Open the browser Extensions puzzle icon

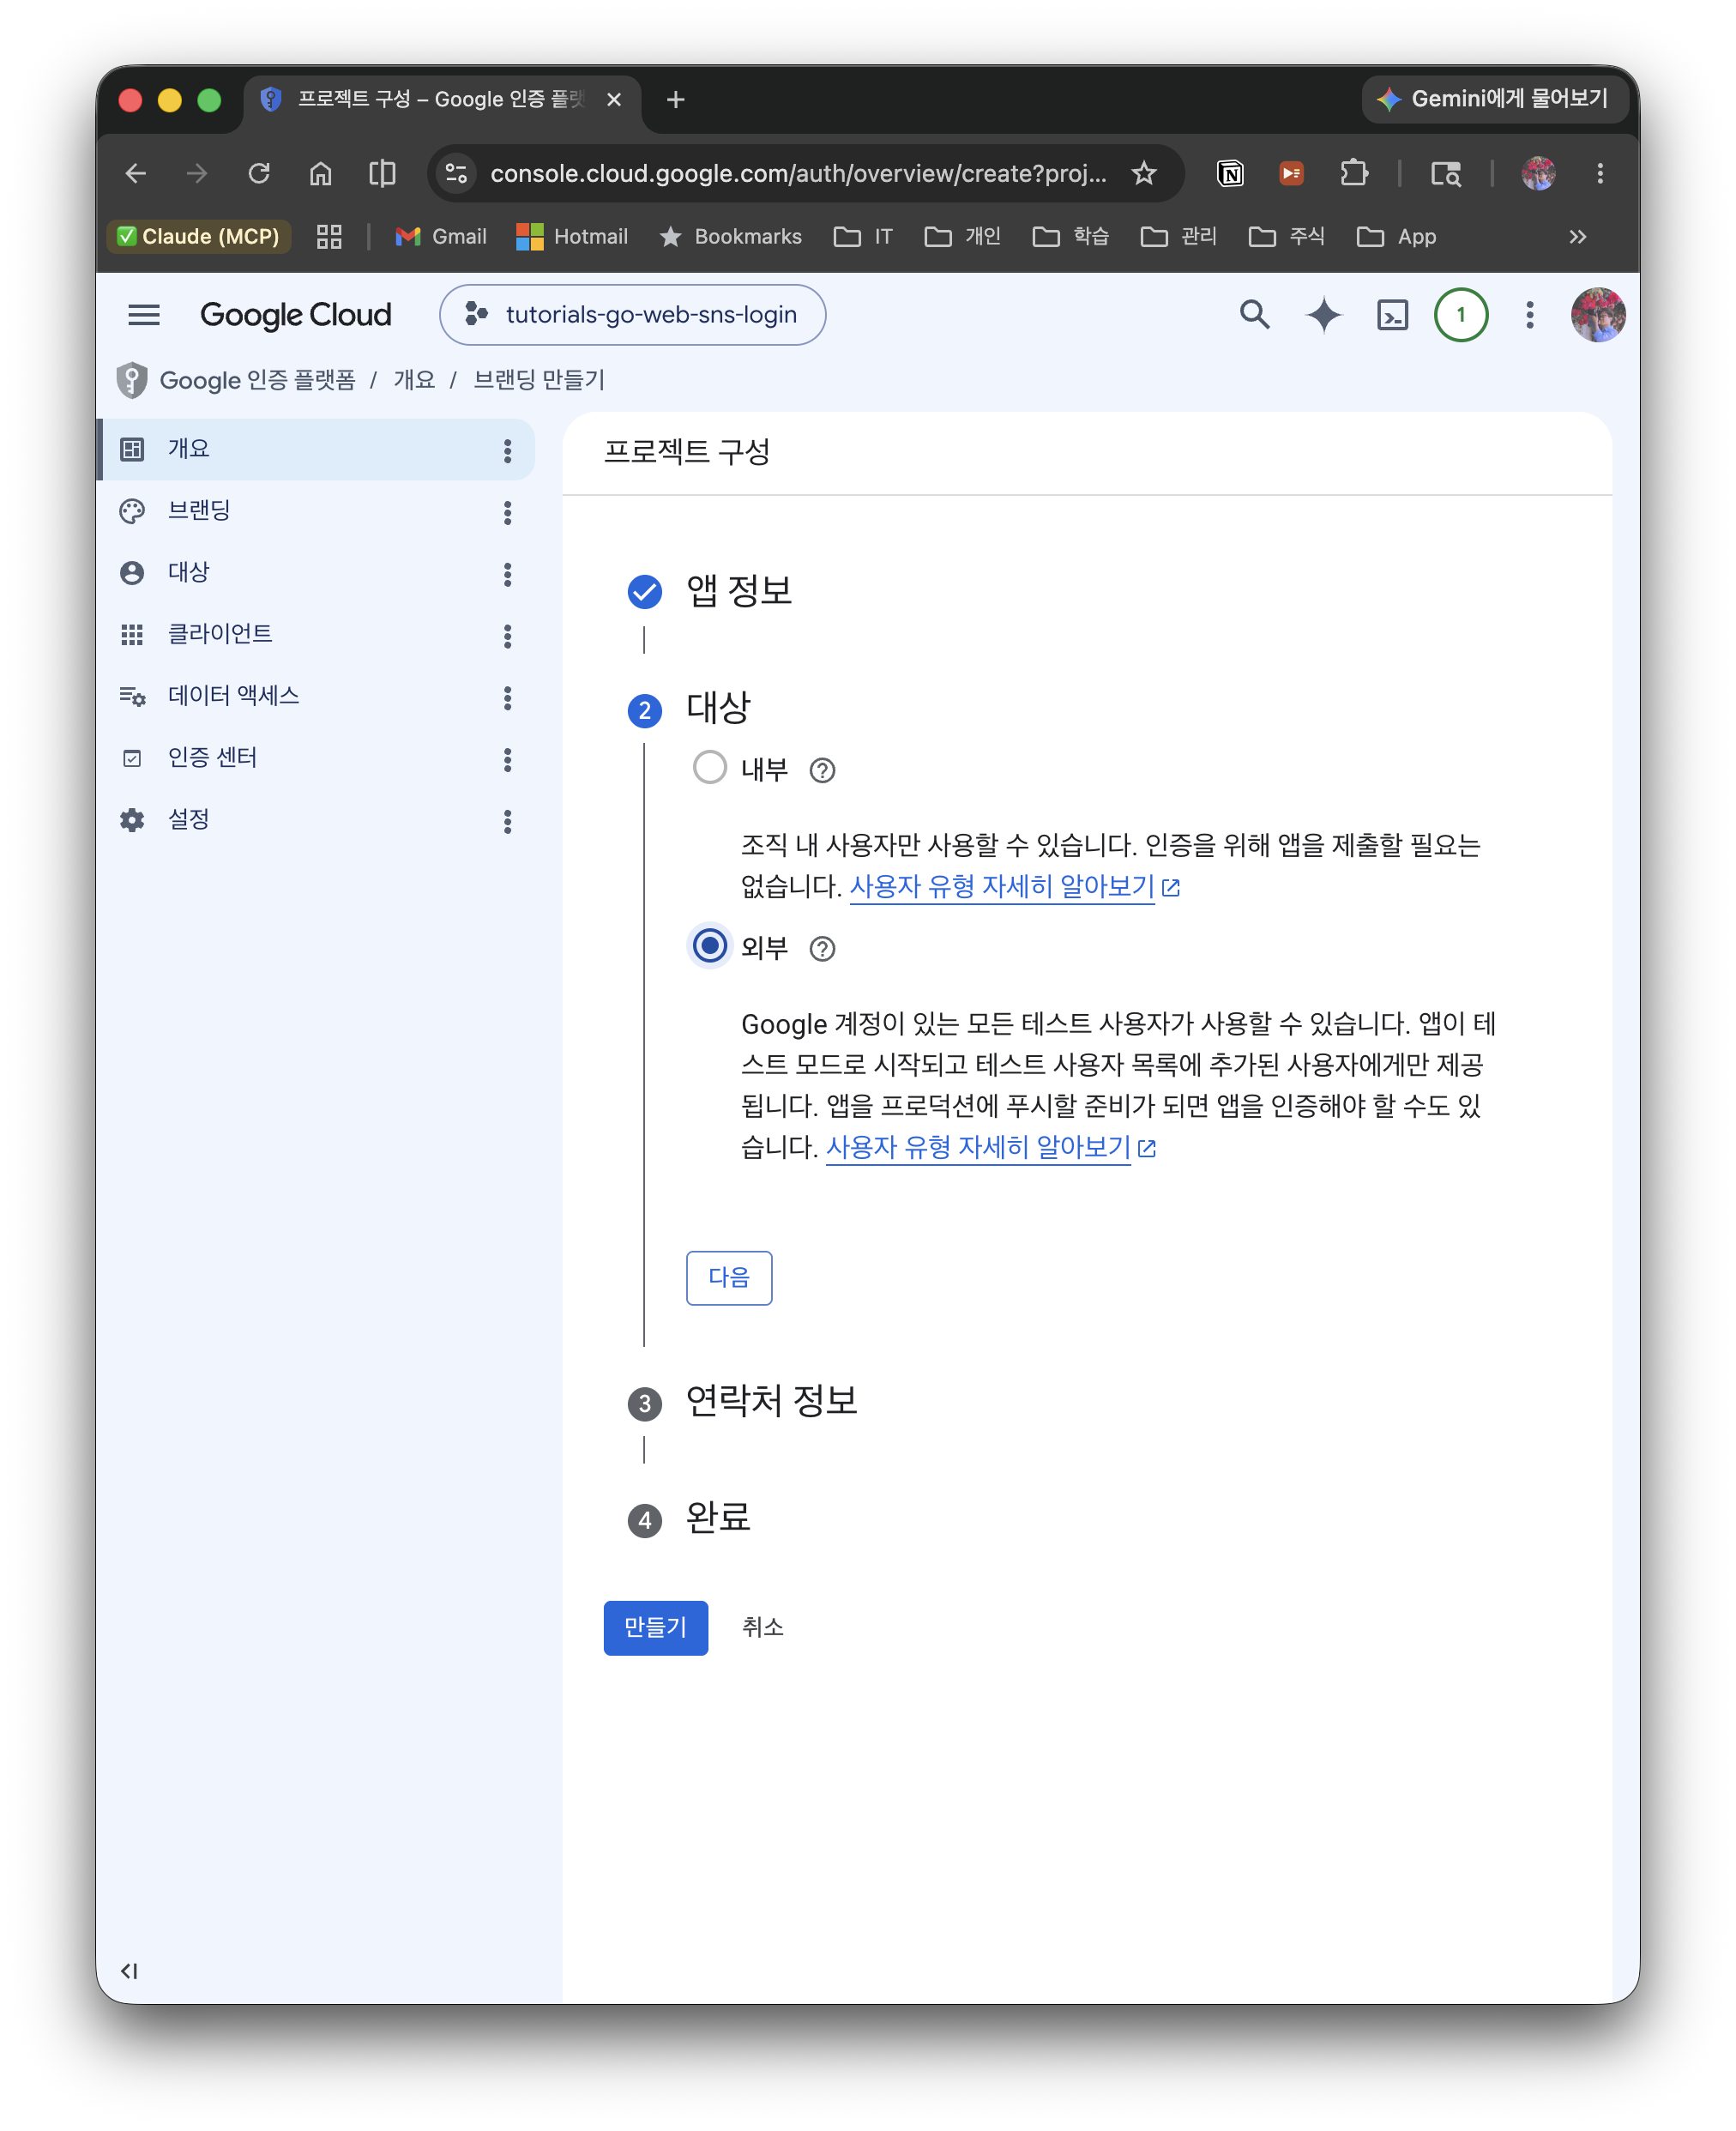click(1353, 174)
